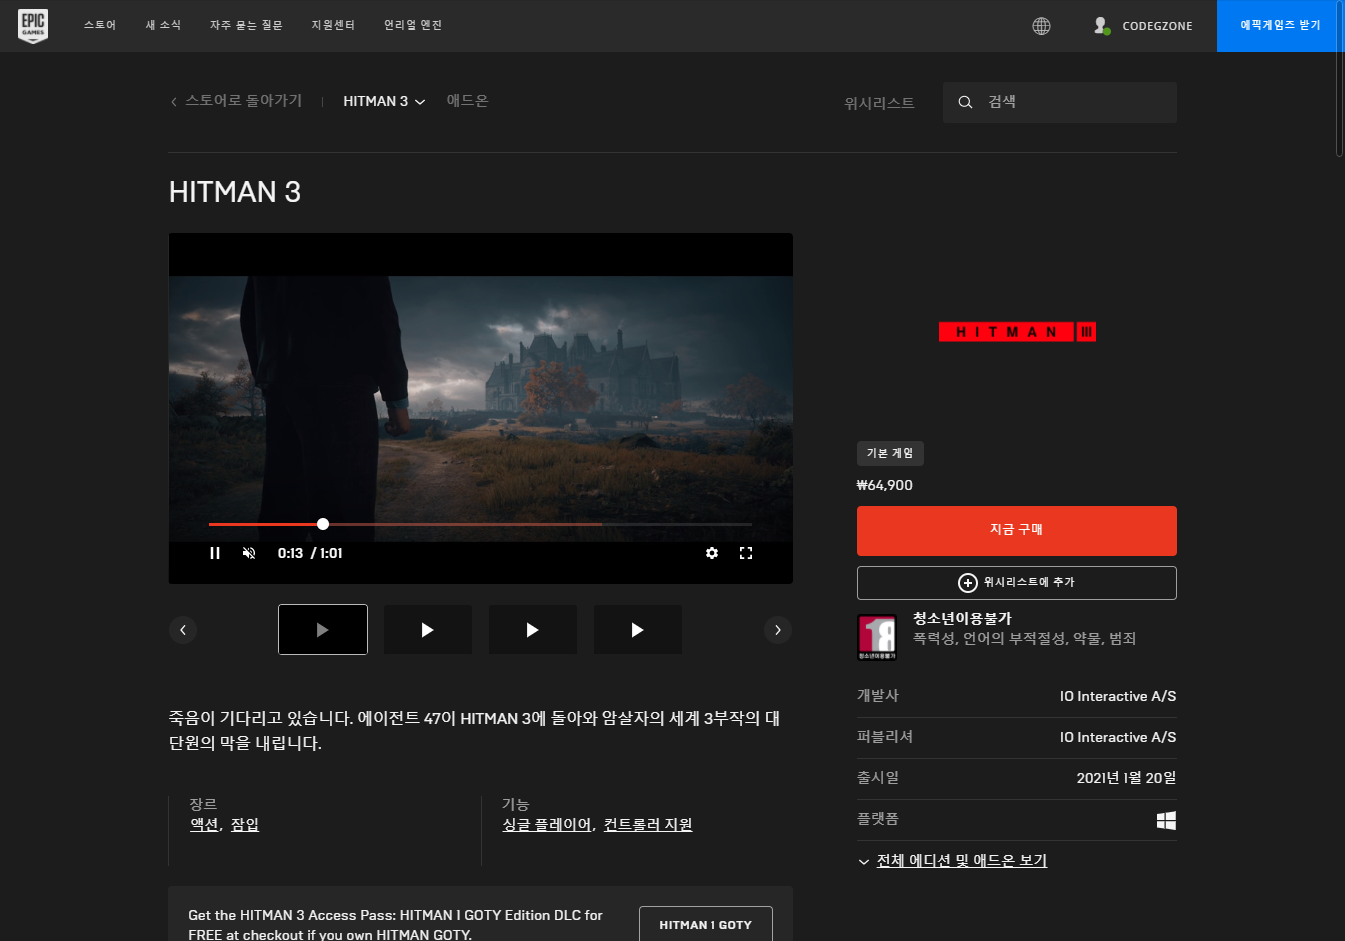Image resolution: width=1345 pixels, height=941 pixels.
Task: Open the language globe icon
Action: pos(1041,26)
